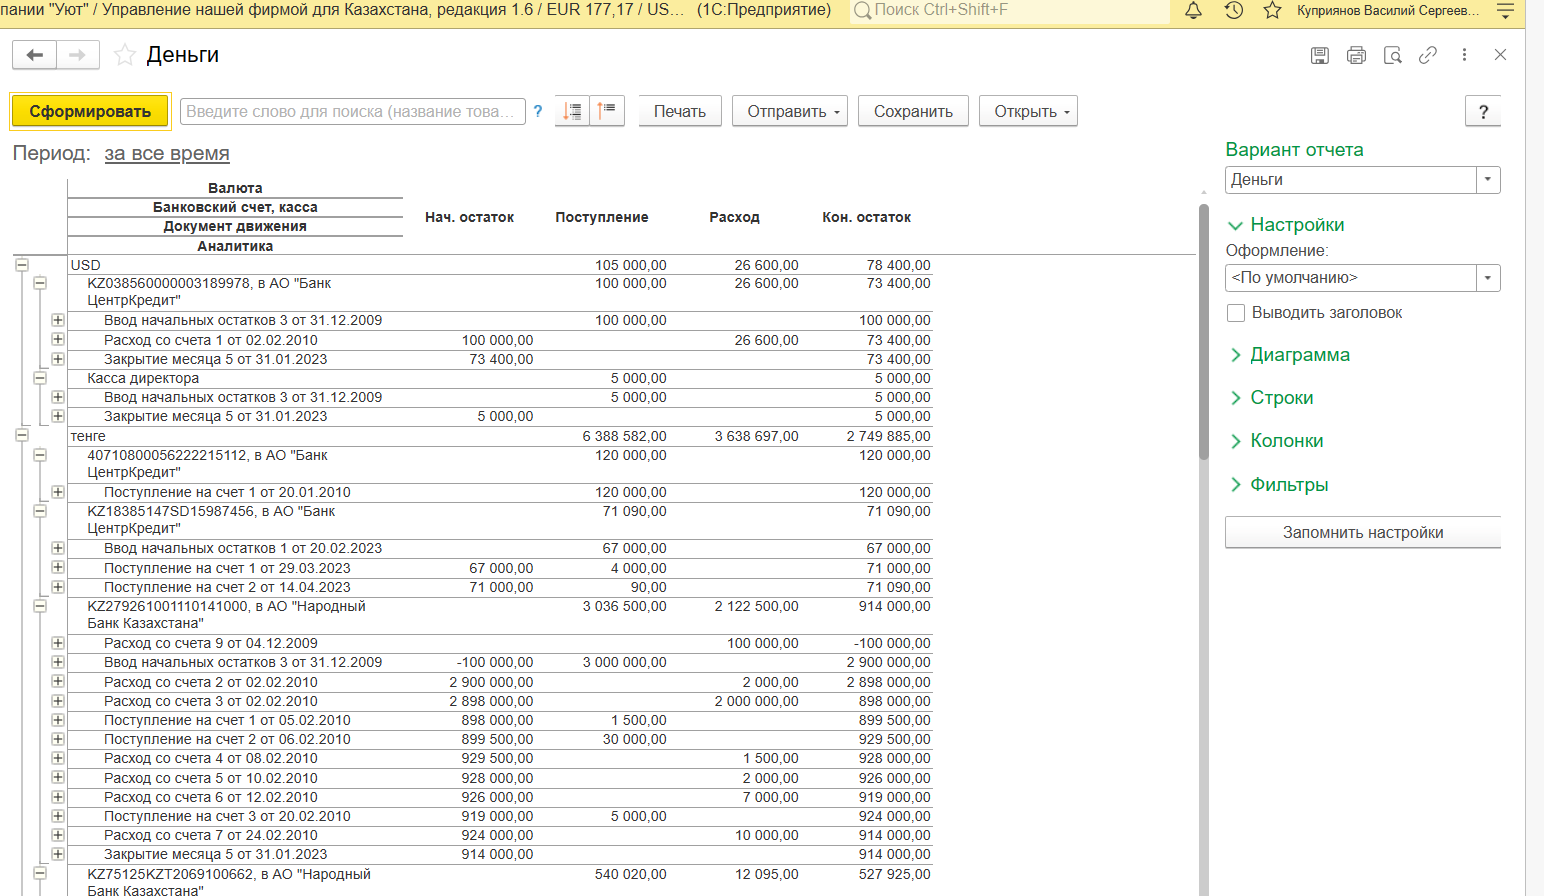Open the print preview icon
This screenshot has width=1544, height=896.
click(1392, 55)
